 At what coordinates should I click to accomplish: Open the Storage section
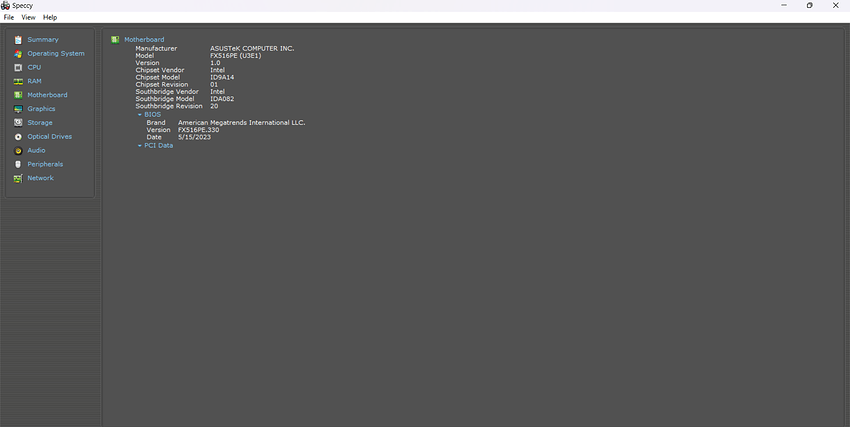pyautogui.click(x=40, y=123)
